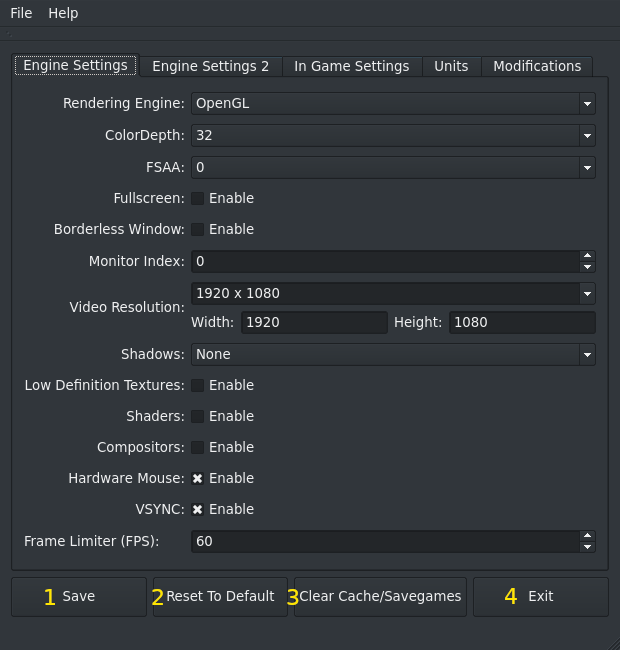Image resolution: width=620 pixels, height=650 pixels.
Task: Decrease Monitor Index with down arrow
Action: (x=587, y=267)
